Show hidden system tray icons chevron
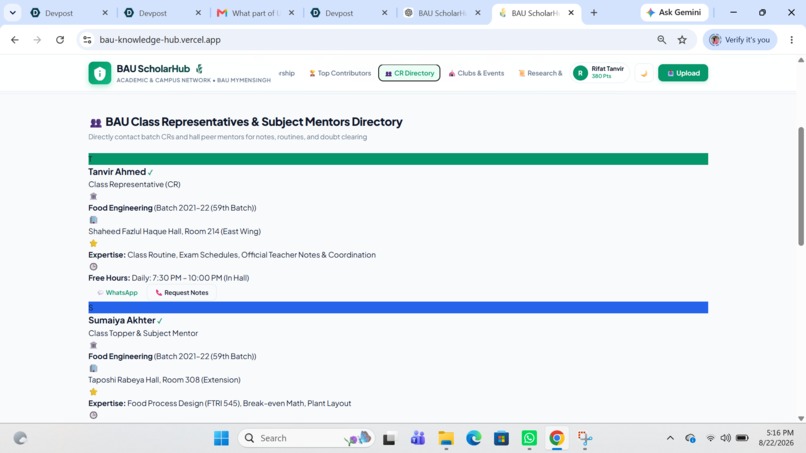Viewport: 806px width, 453px height. pyautogui.click(x=670, y=438)
